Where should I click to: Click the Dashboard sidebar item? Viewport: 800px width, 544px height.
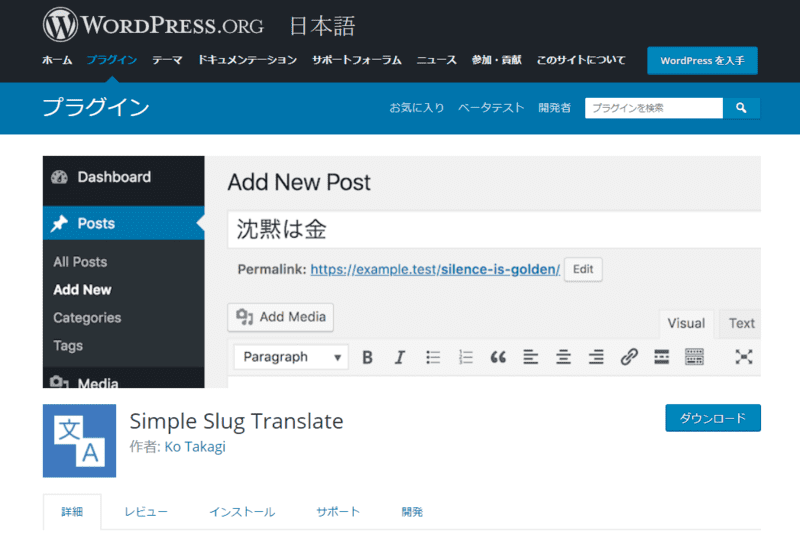point(123,177)
